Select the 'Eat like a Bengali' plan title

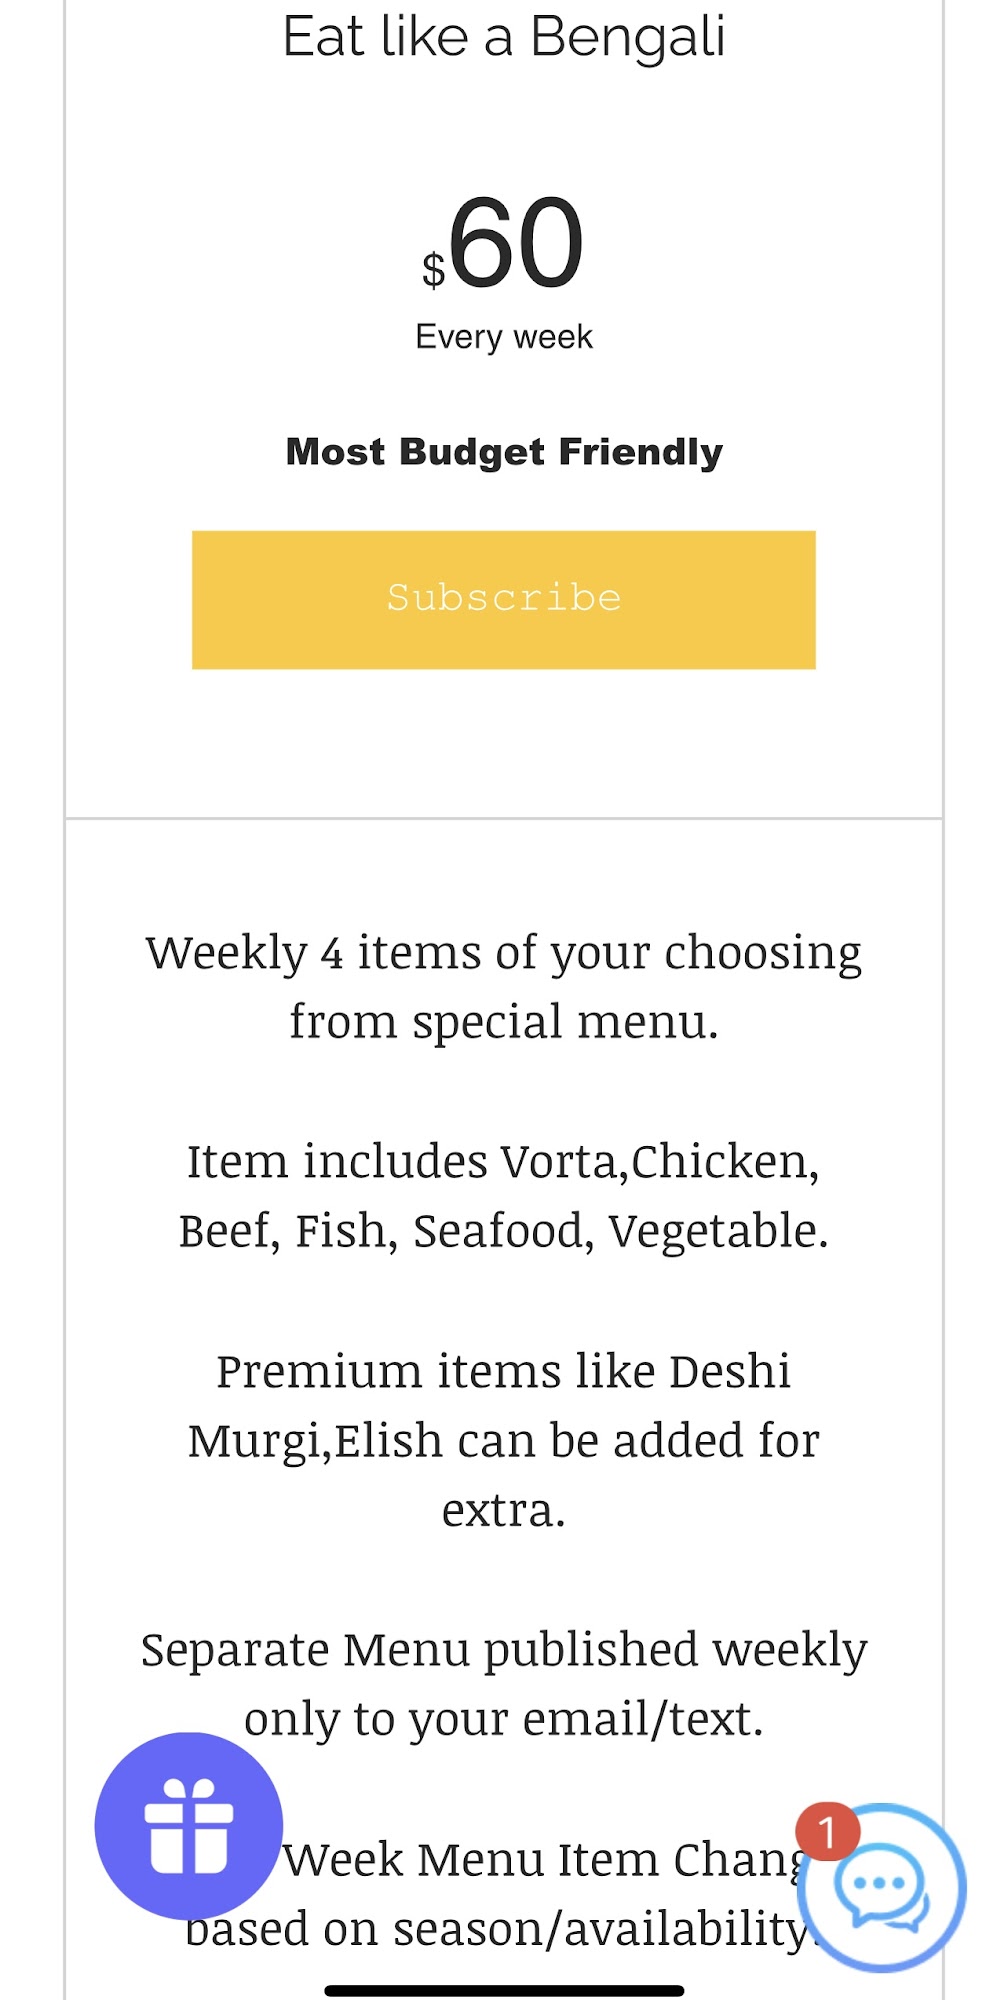click(504, 37)
